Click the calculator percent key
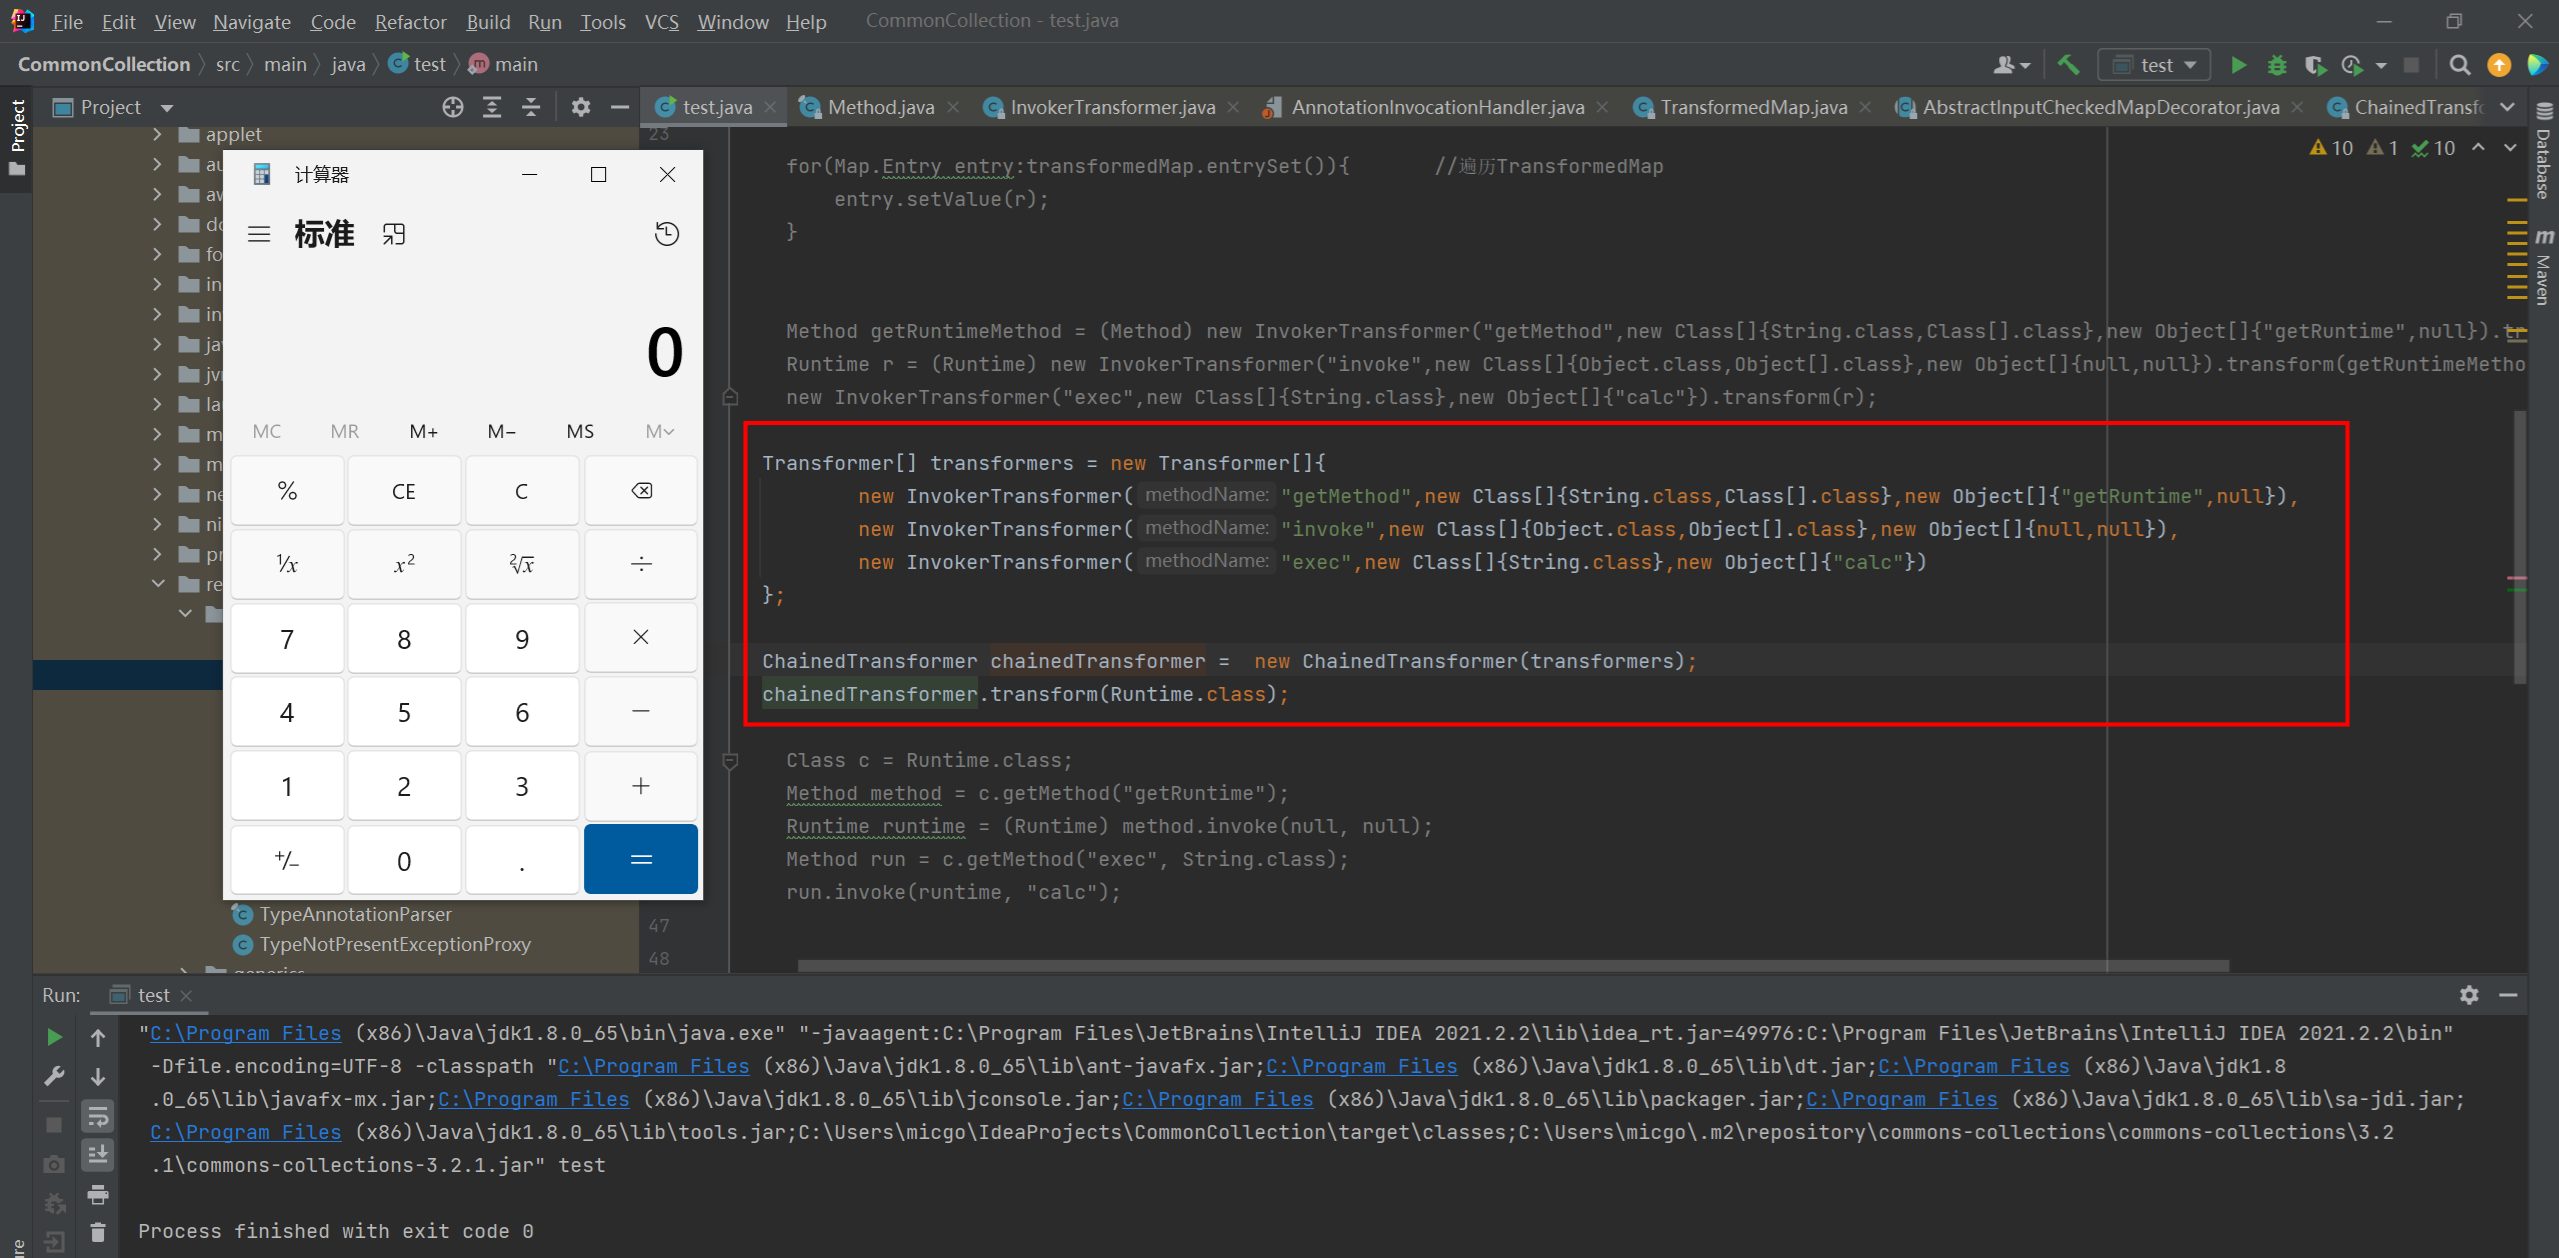This screenshot has width=2559, height=1258. 287,491
